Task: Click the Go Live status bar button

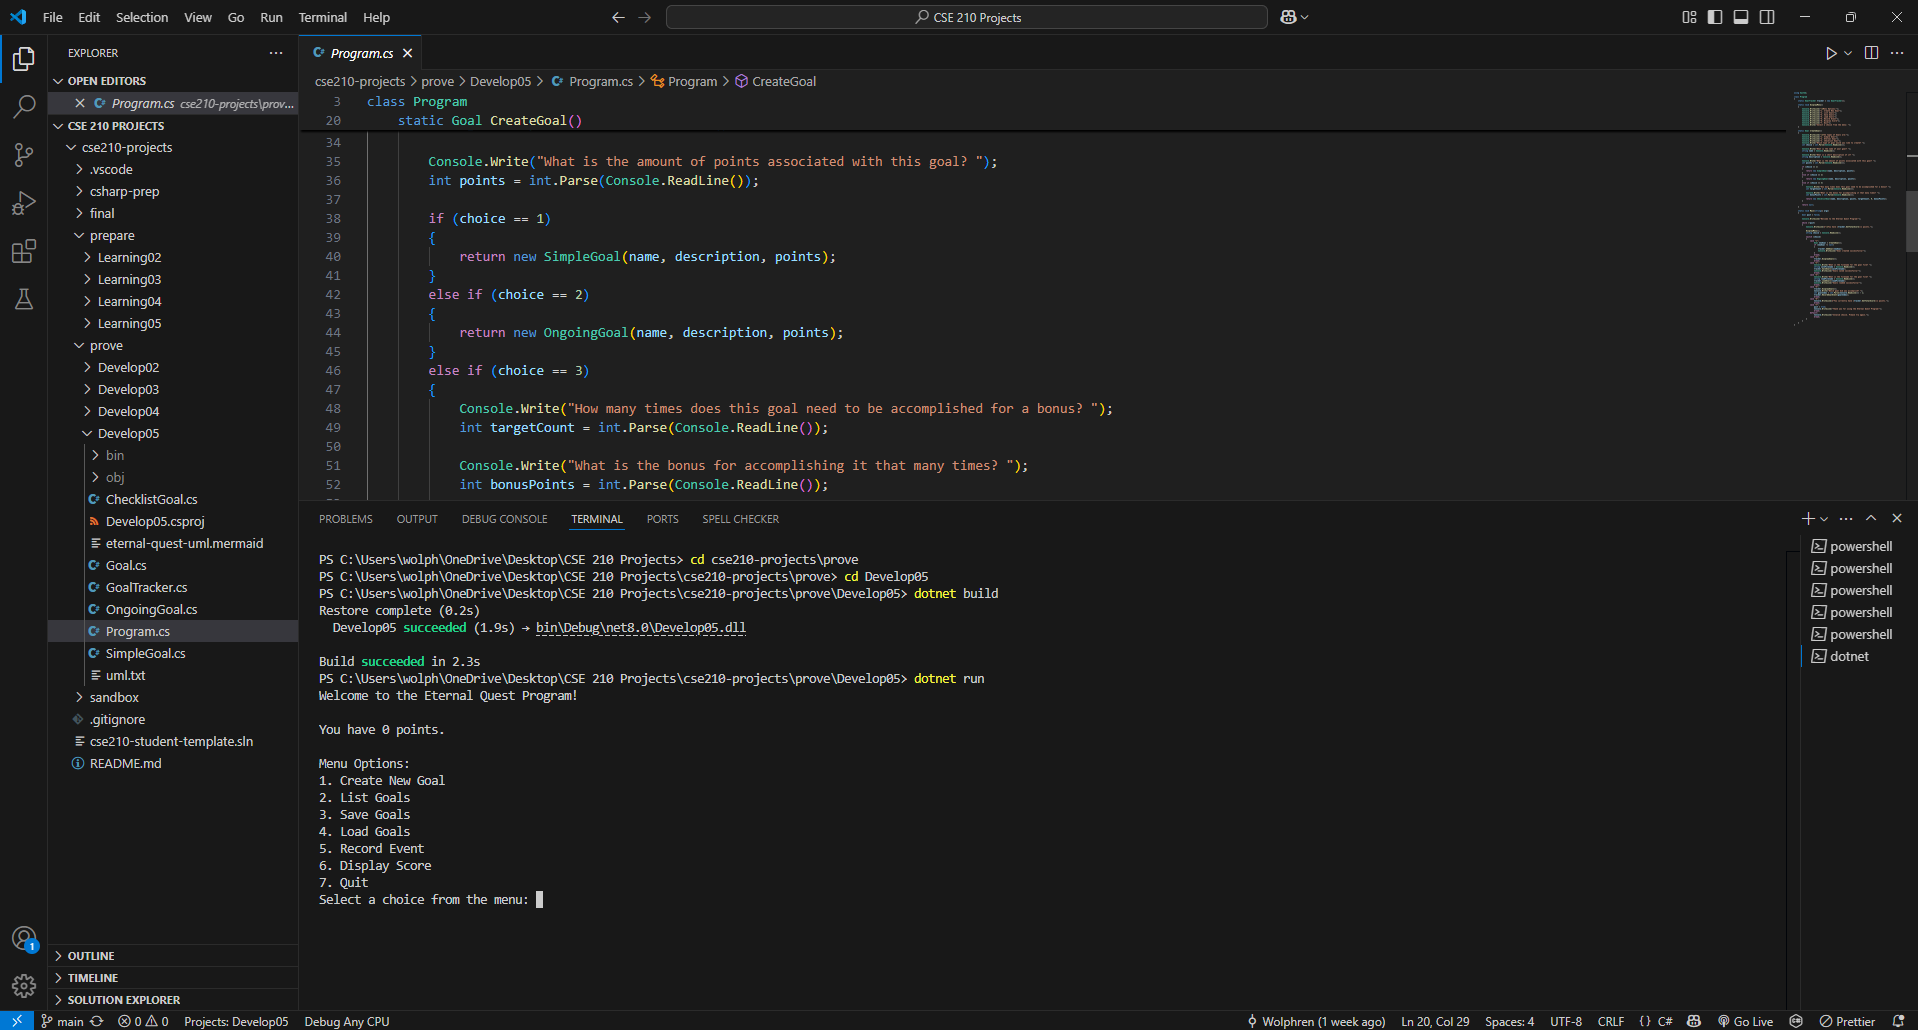Action: coord(1745,1021)
